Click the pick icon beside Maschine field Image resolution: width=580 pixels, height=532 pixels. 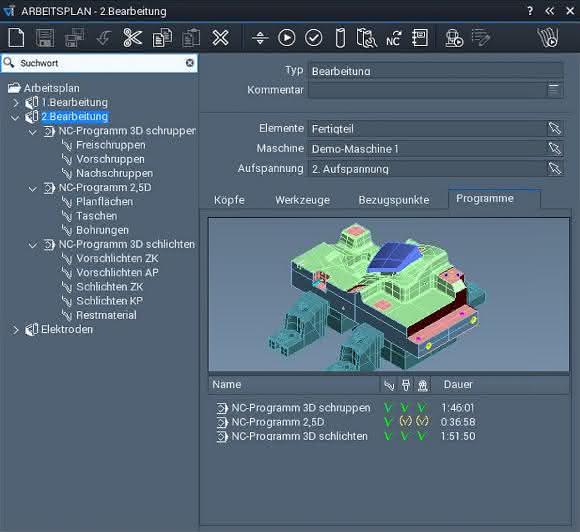tap(555, 148)
